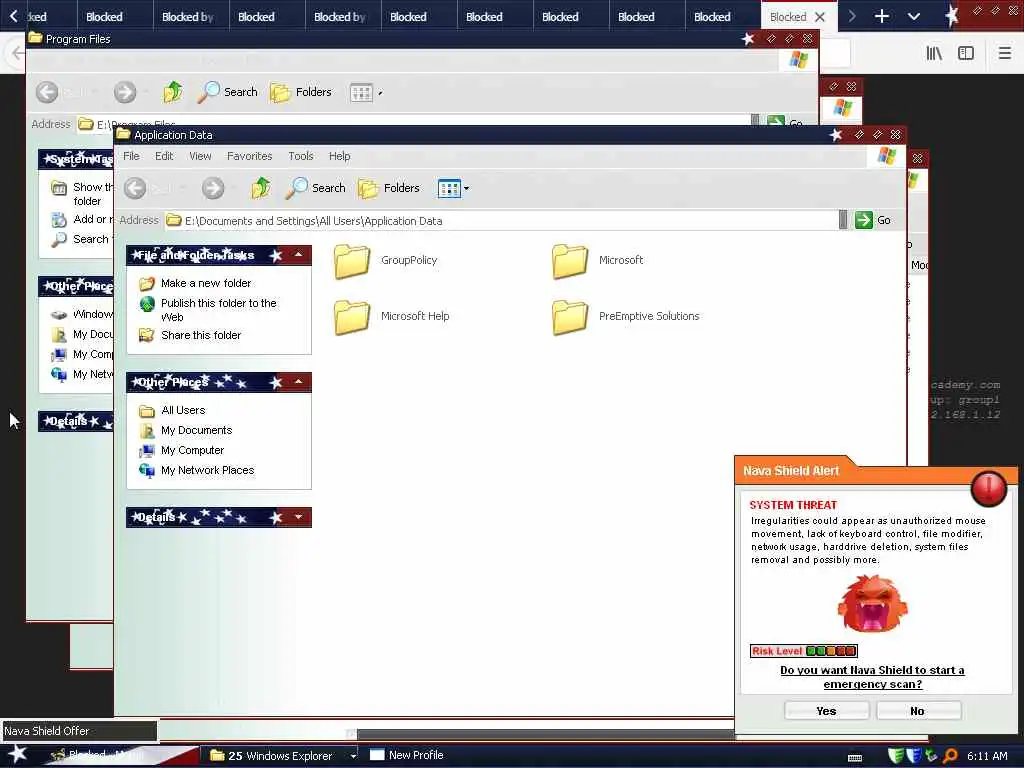Image resolution: width=1024 pixels, height=768 pixels.
Task: Open Tools menu in Application Data window
Action: point(300,156)
